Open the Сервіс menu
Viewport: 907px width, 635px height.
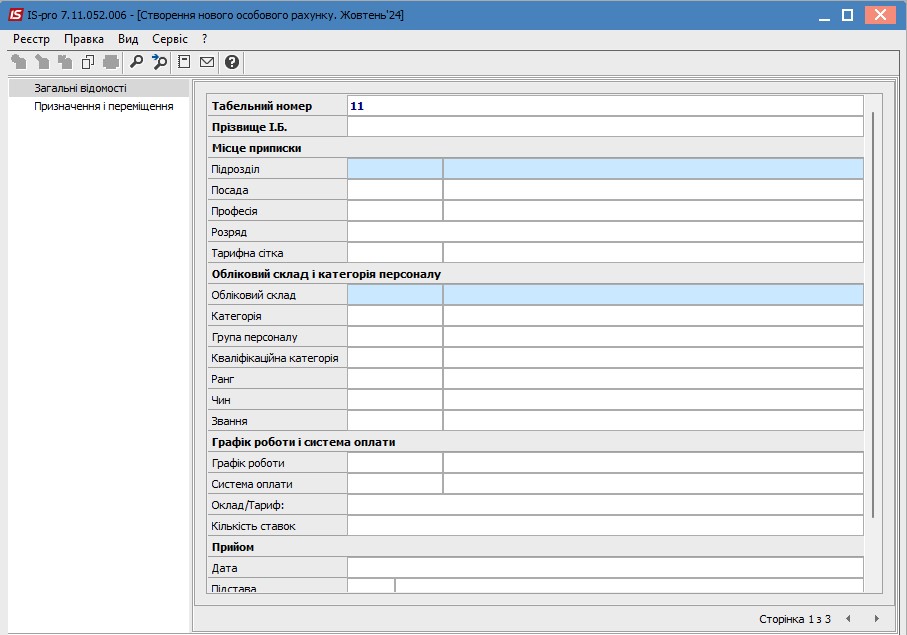pos(170,39)
